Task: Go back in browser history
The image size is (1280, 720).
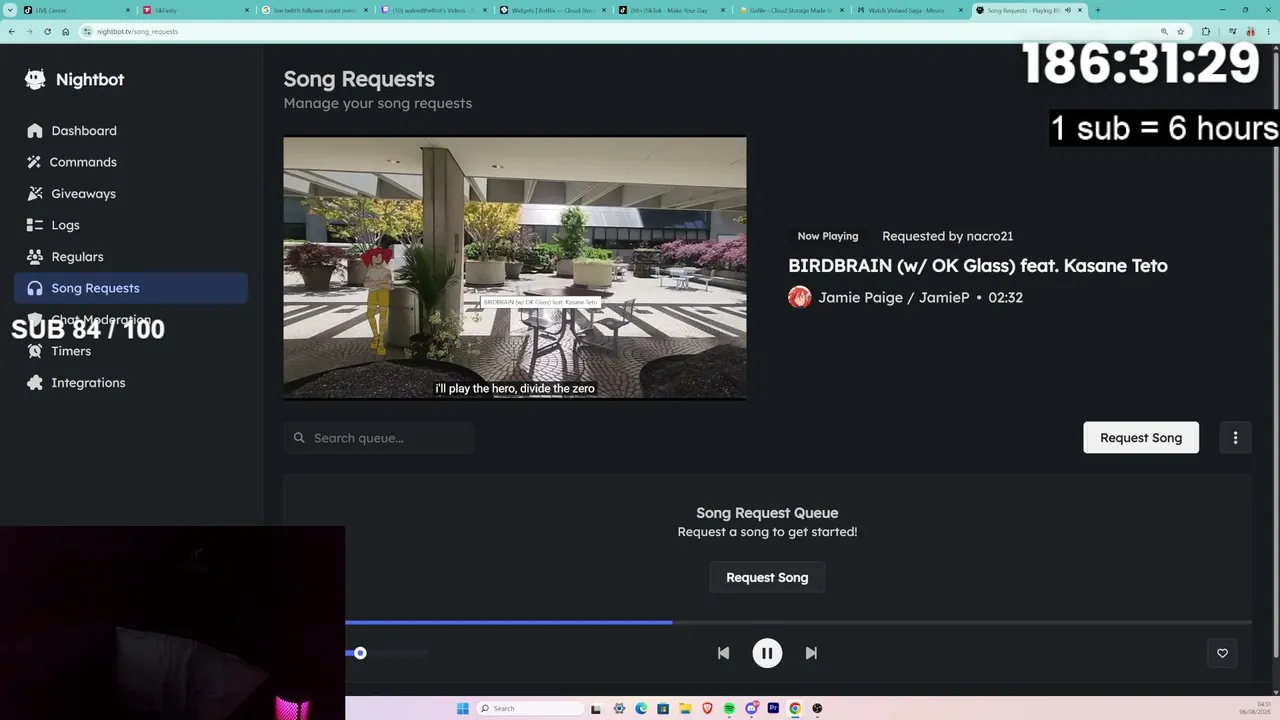Action: coord(11,31)
